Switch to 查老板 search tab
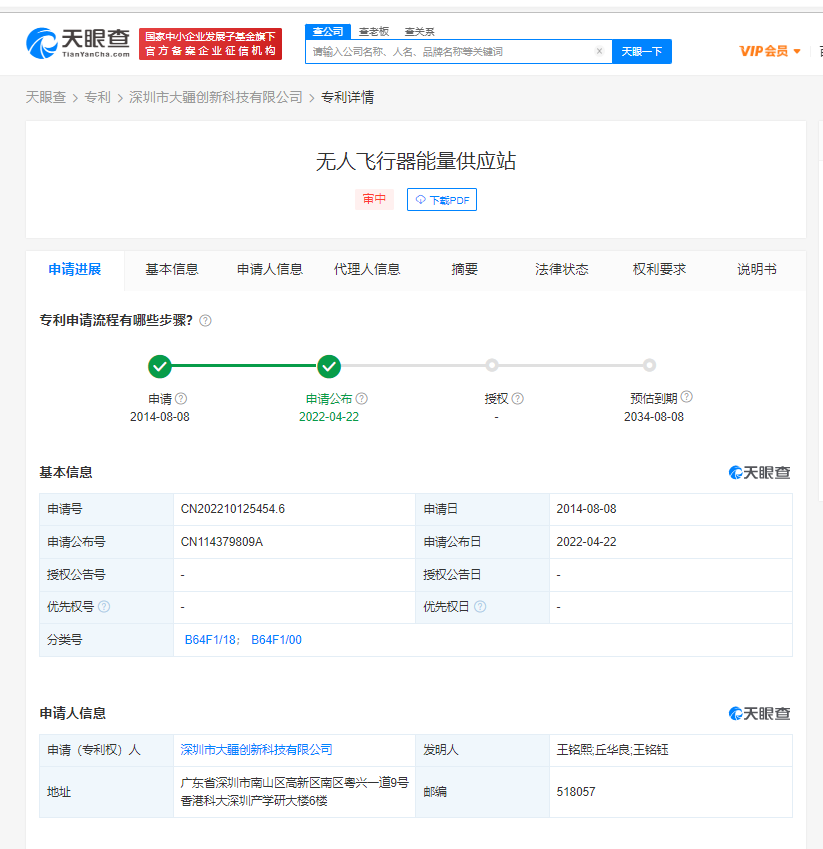Viewport: 823px width, 849px height. (375, 32)
